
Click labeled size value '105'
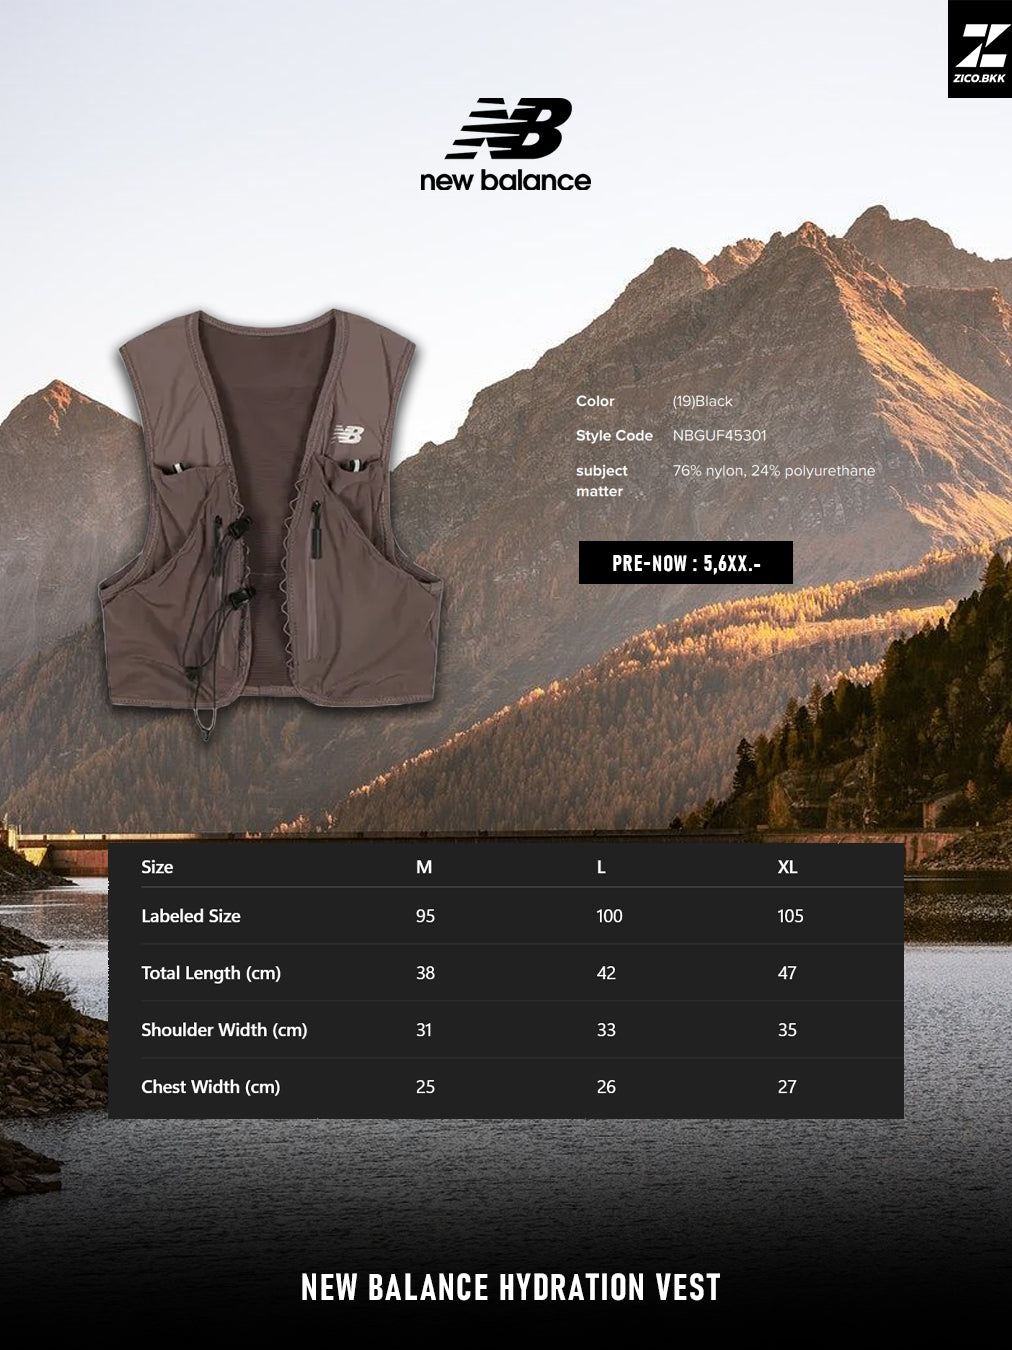tap(790, 916)
